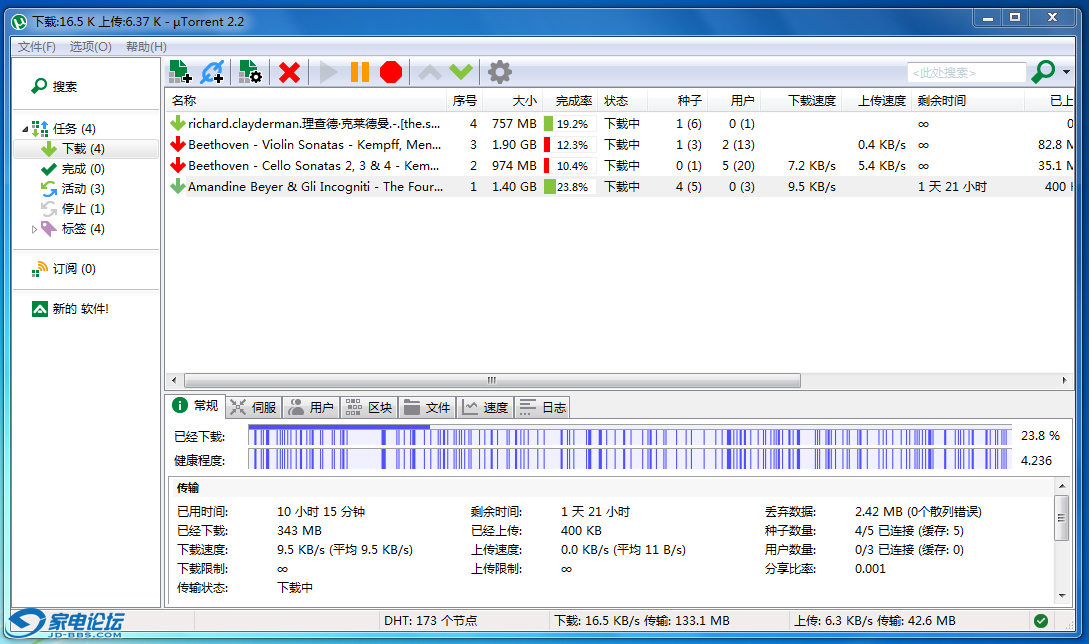Stop the torrent using the red stop icon
The height and width of the screenshot is (644, 1089).
tap(391, 72)
